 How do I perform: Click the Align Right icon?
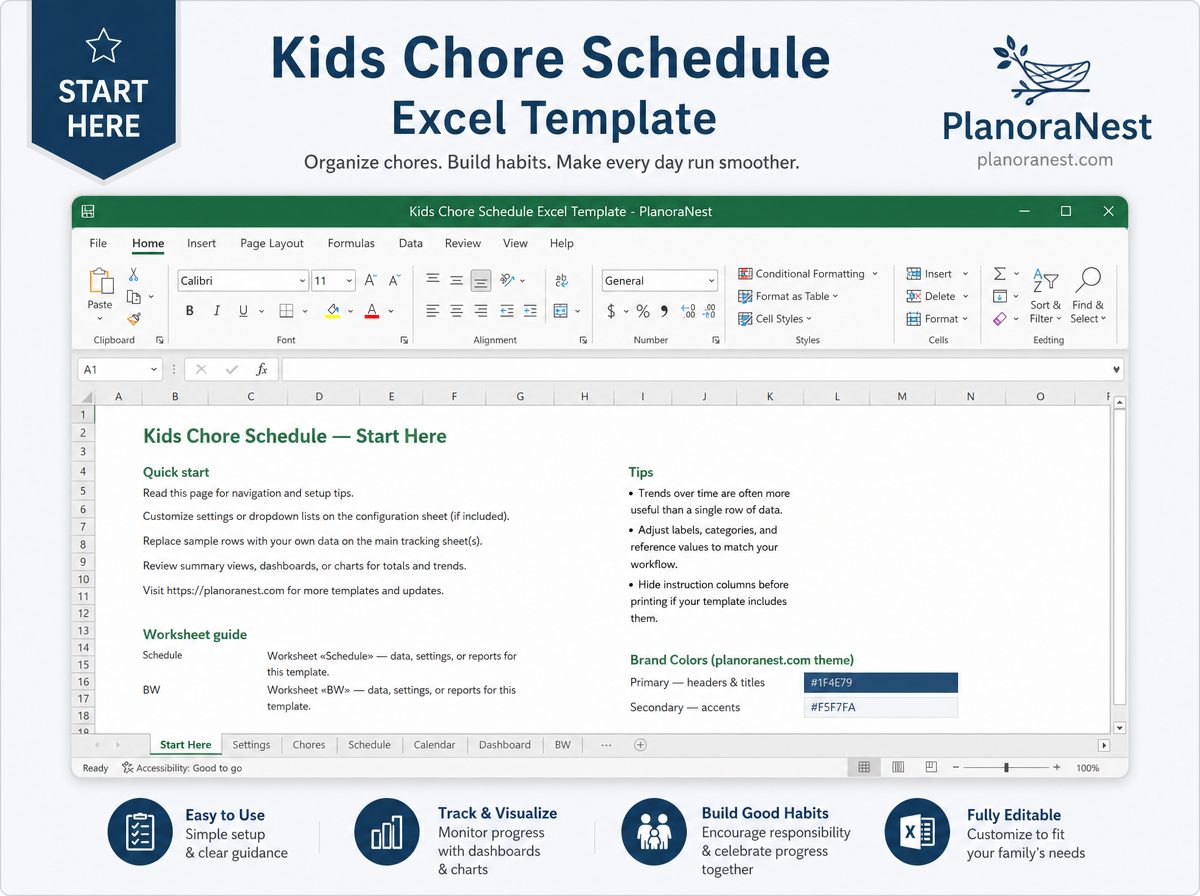click(481, 311)
